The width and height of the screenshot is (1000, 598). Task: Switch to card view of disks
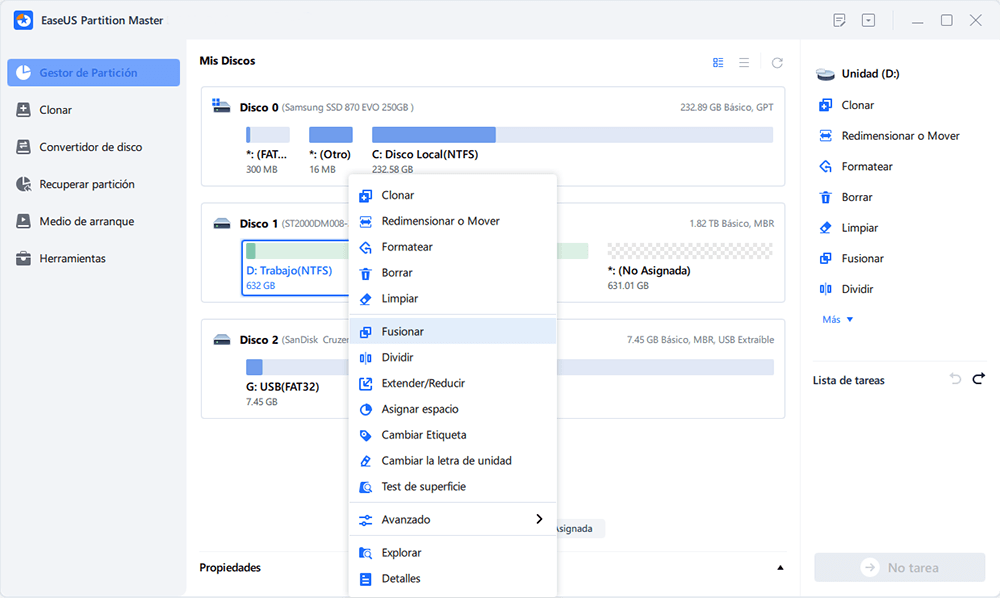coord(718,62)
